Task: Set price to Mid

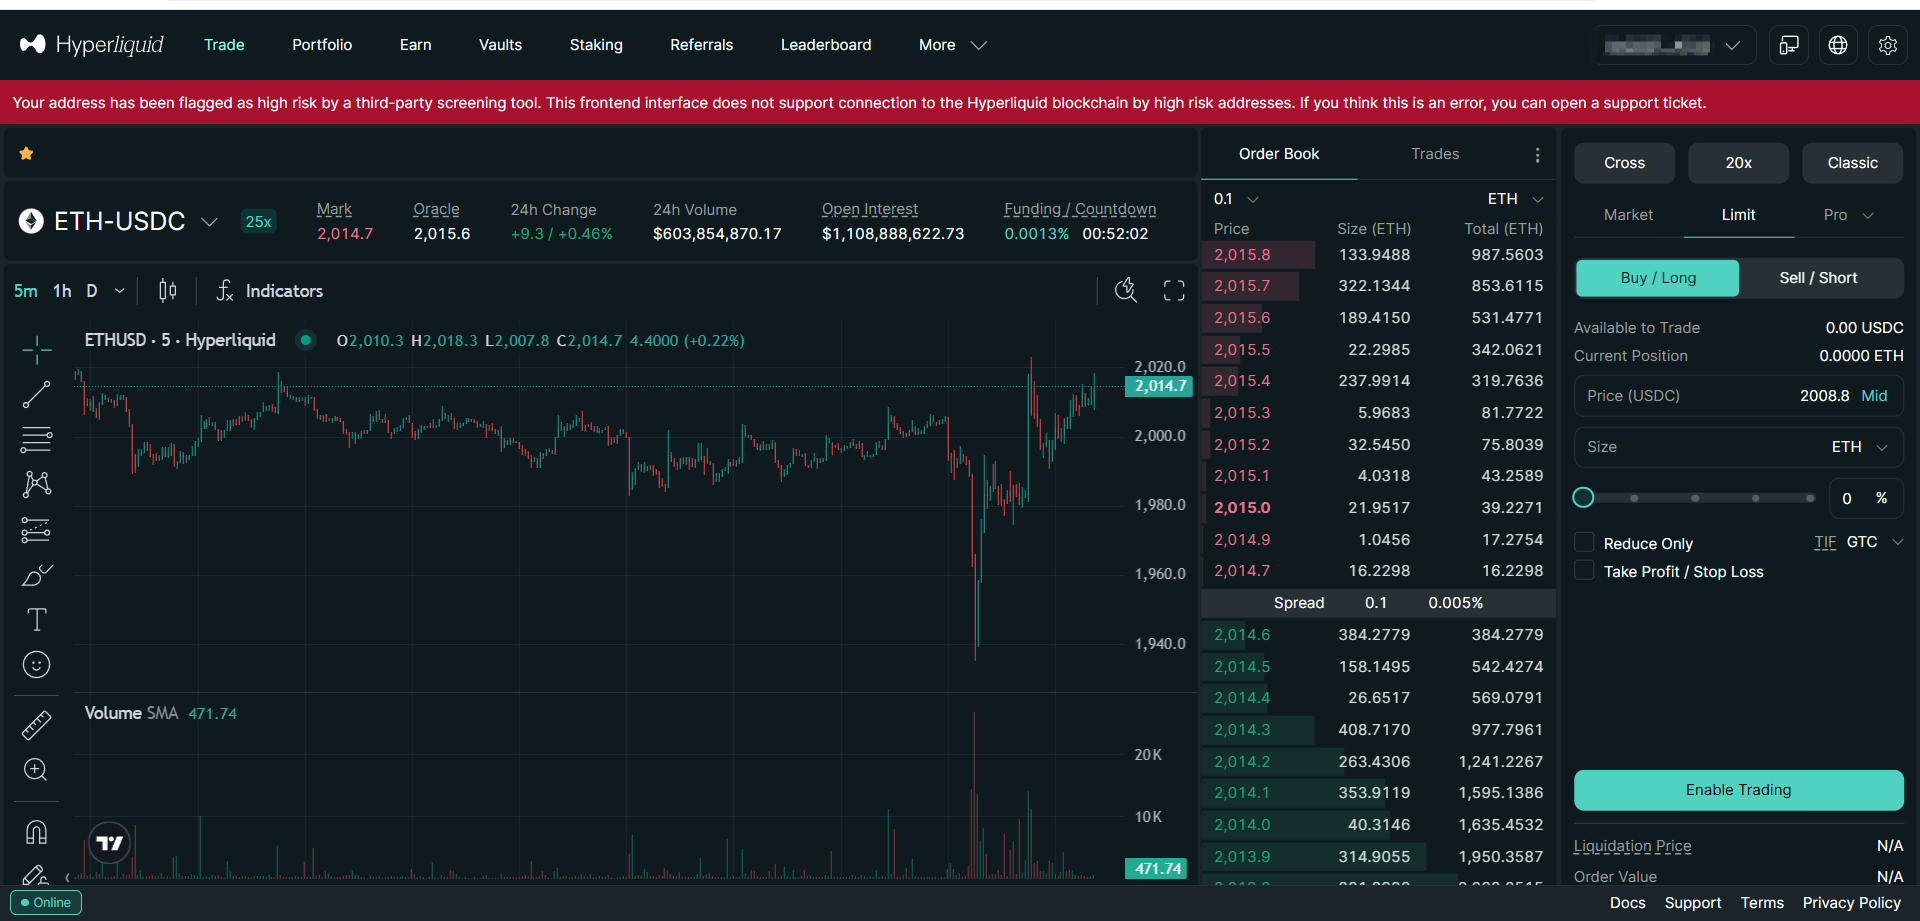Action: (1874, 396)
